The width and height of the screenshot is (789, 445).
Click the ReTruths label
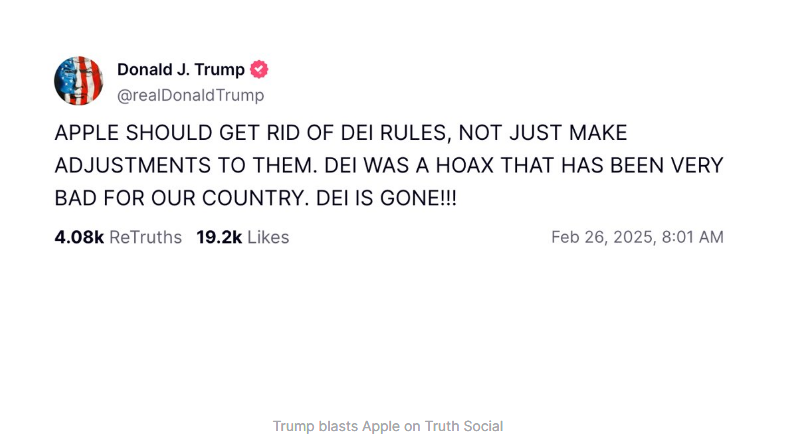pyautogui.click(x=145, y=237)
